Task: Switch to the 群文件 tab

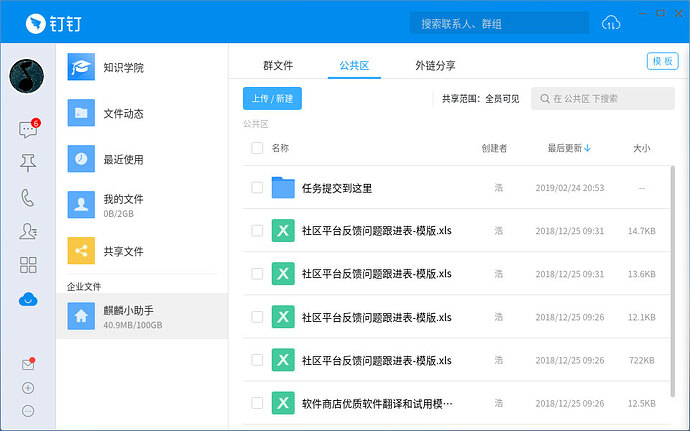Action: [278, 66]
